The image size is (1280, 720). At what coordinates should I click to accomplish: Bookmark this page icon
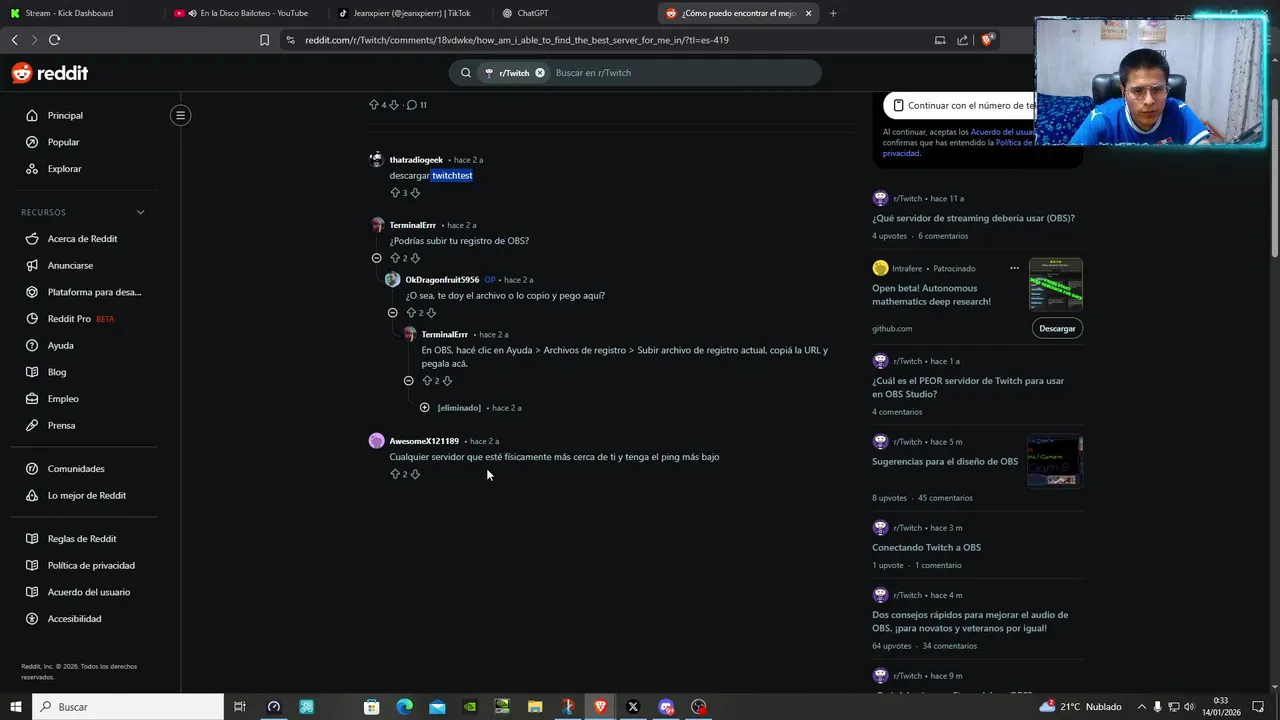pyautogui.click(x=264, y=40)
